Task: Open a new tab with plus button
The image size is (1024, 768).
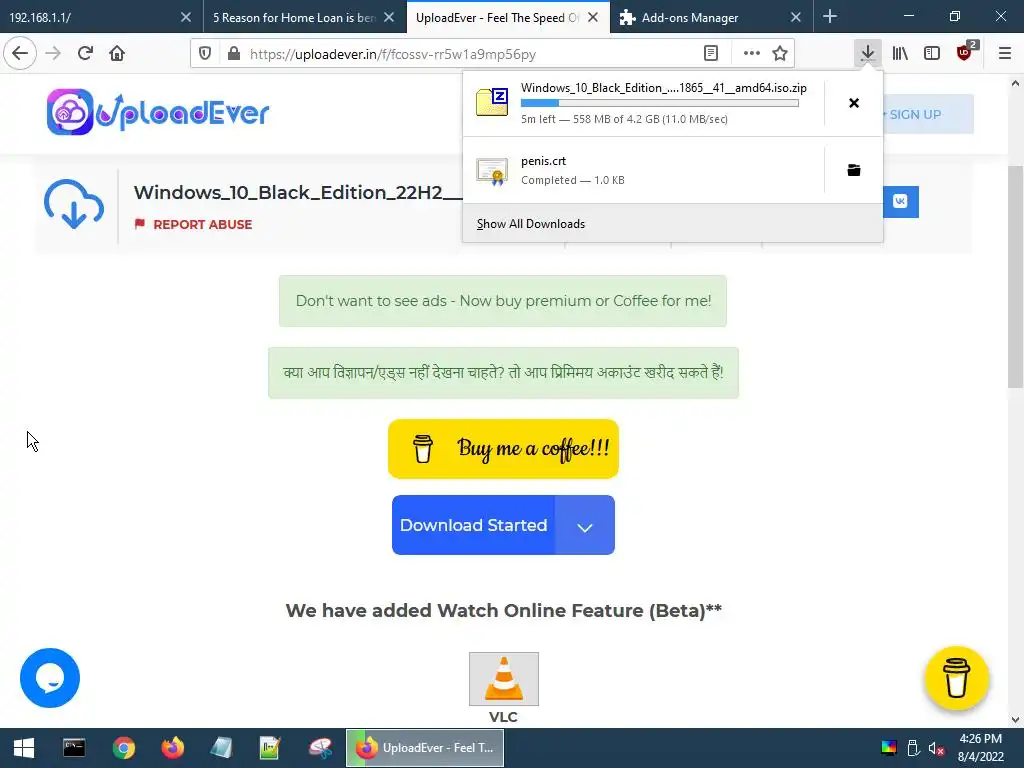Action: (x=830, y=16)
